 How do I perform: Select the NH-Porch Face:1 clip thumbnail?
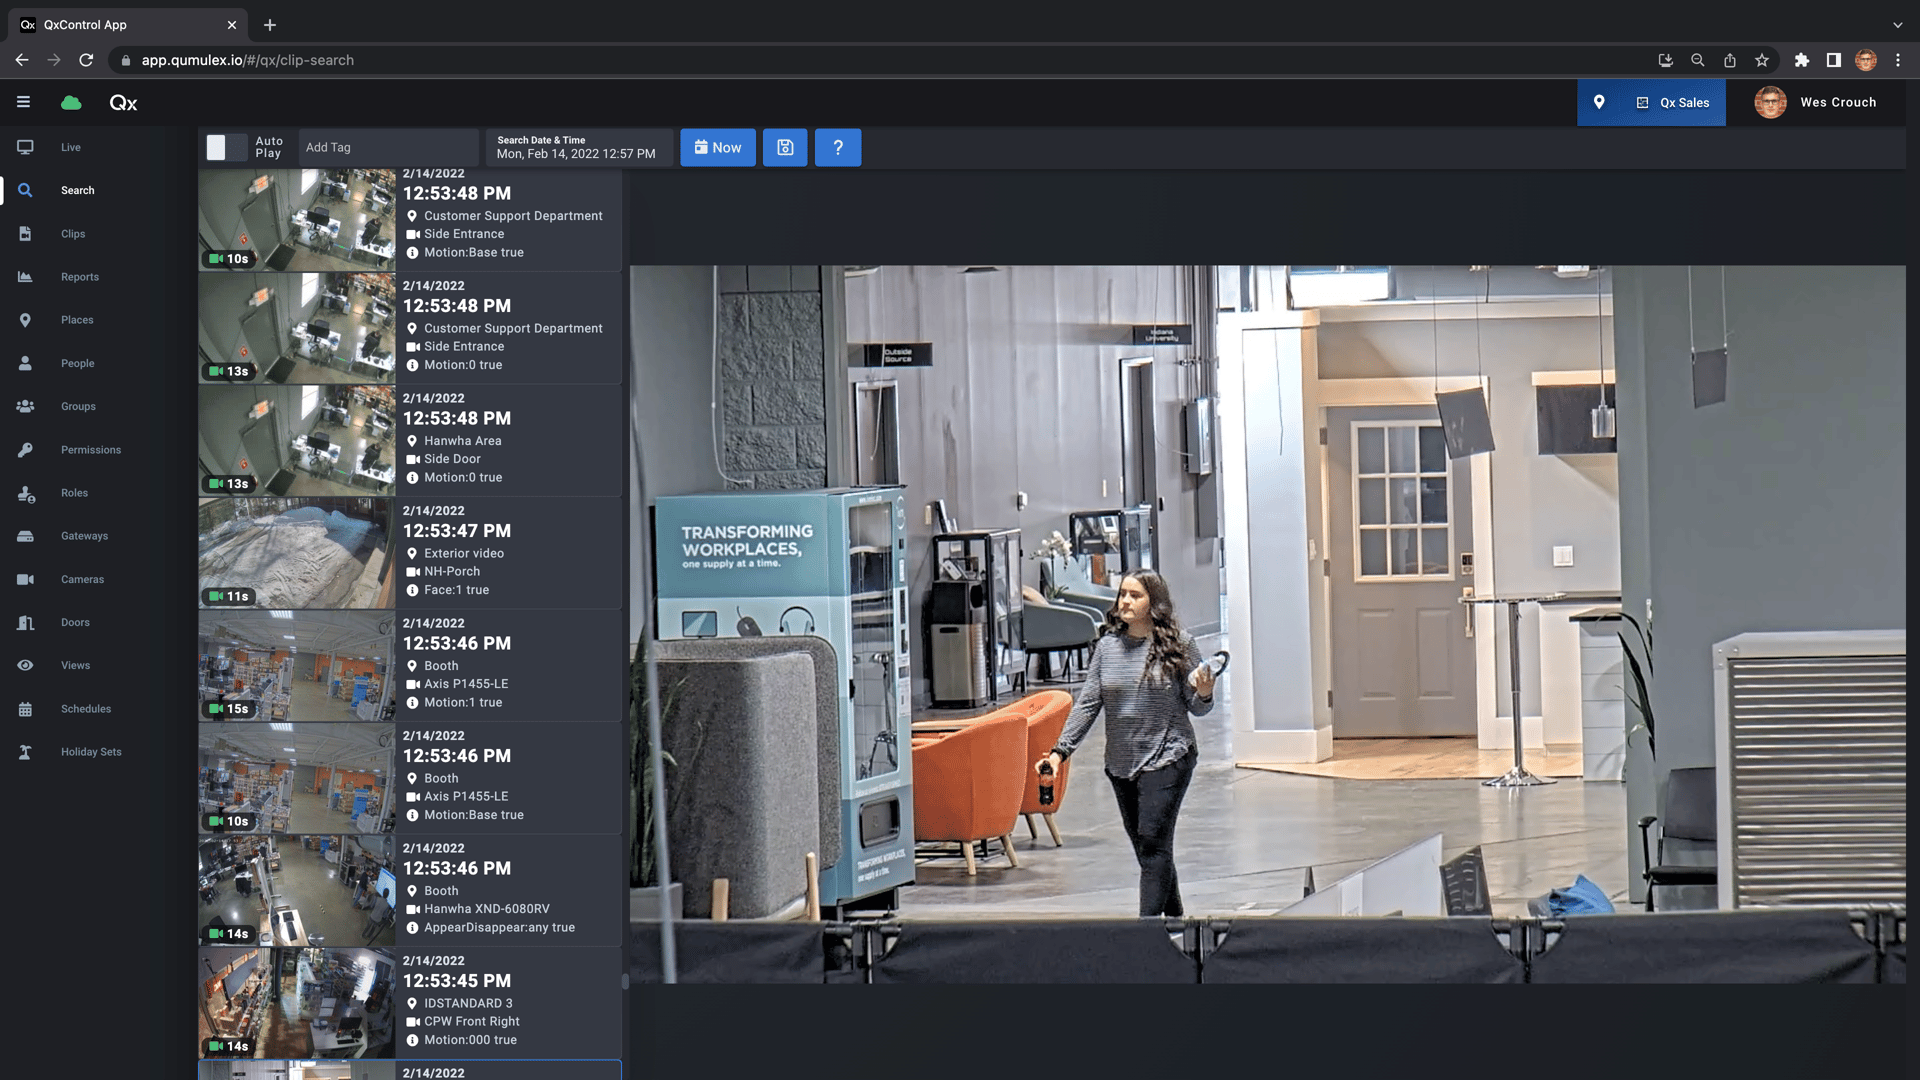tap(297, 553)
